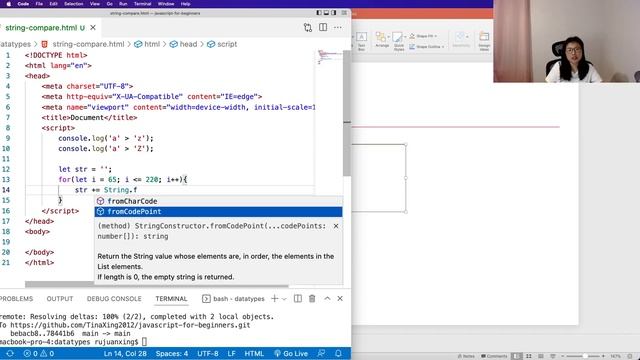Toggle the secondary sidebar layout icon
This screenshot has width=640, height=360.
[x=333, y=13]
